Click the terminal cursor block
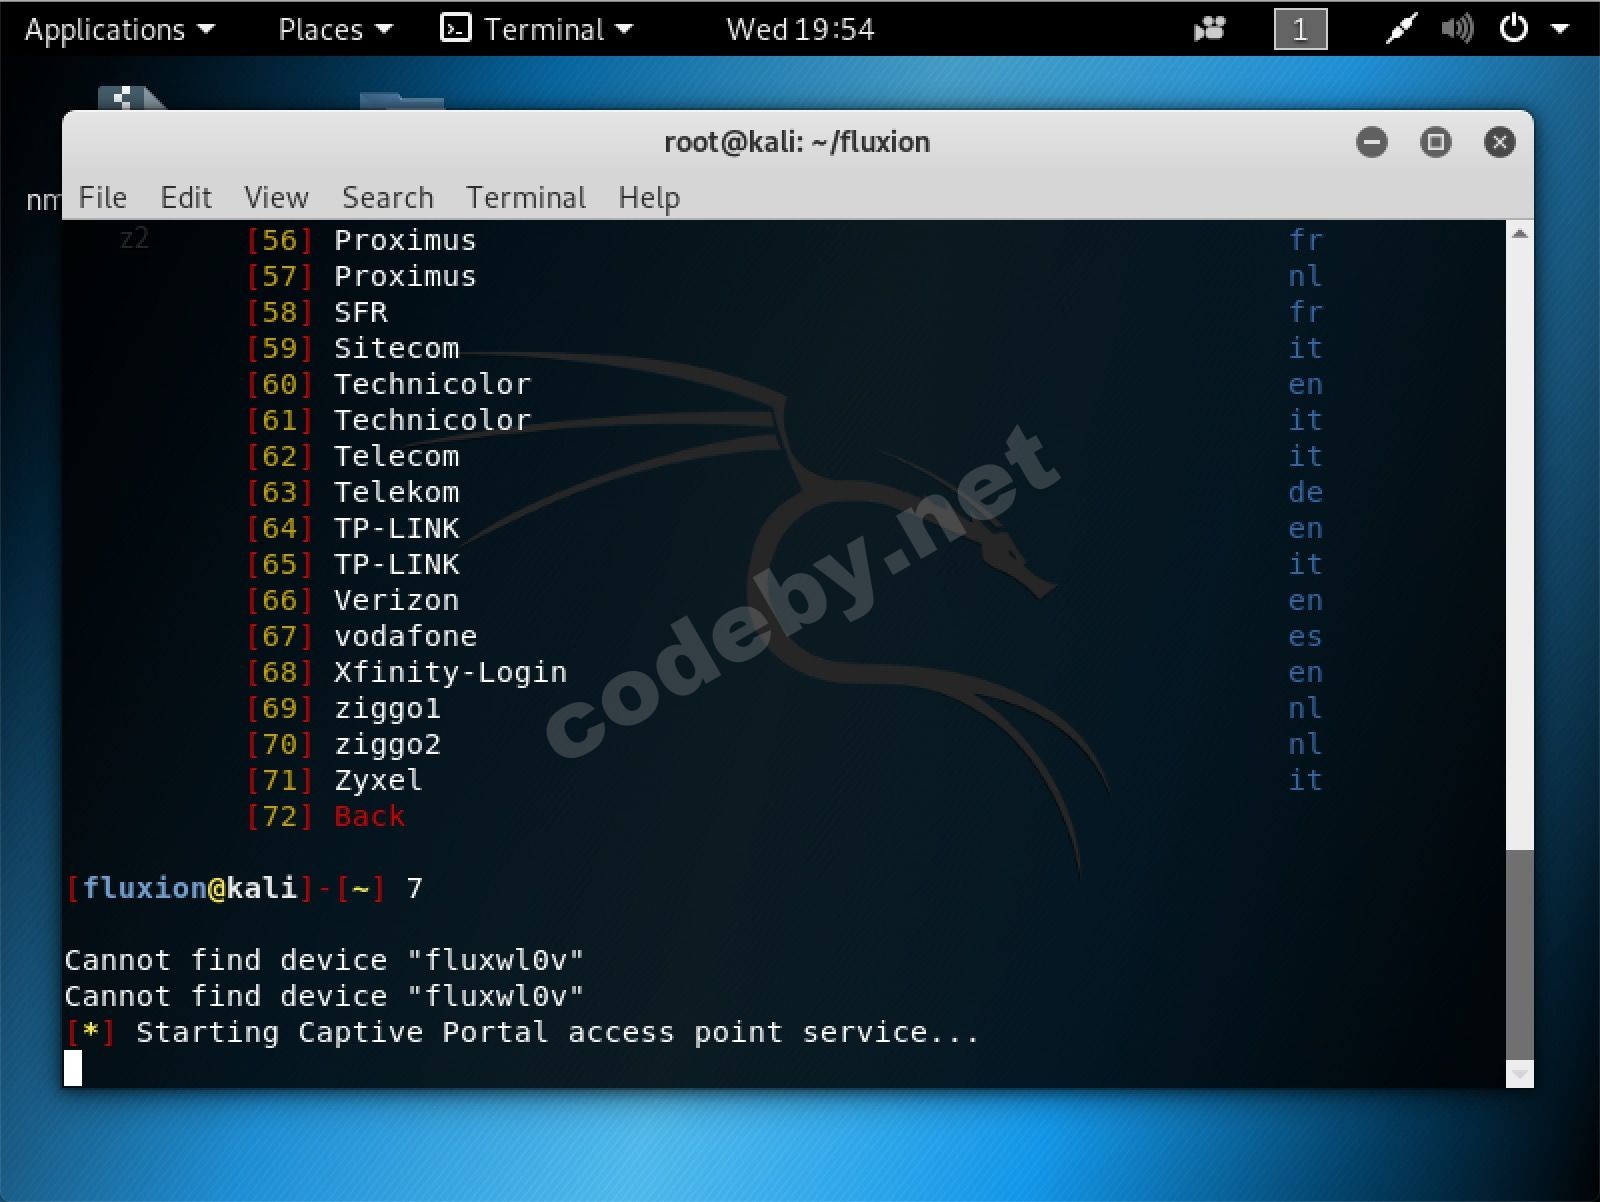 pos(73,1068)
